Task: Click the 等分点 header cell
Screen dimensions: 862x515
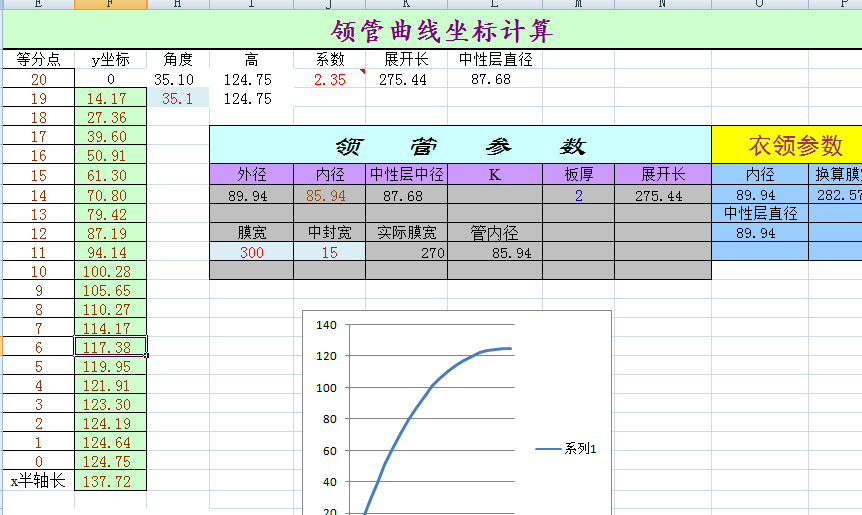Action: point(38,59)
